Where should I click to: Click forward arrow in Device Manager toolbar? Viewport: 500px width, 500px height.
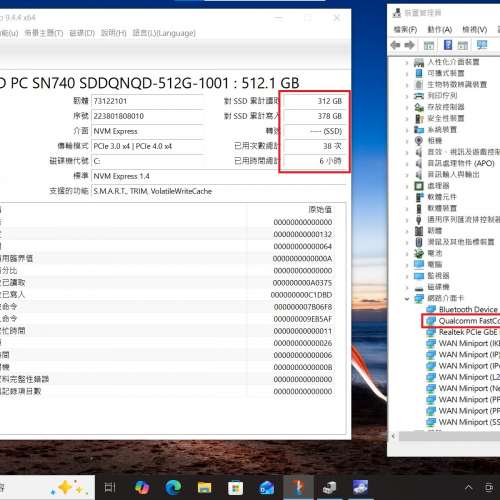[409, 45]
